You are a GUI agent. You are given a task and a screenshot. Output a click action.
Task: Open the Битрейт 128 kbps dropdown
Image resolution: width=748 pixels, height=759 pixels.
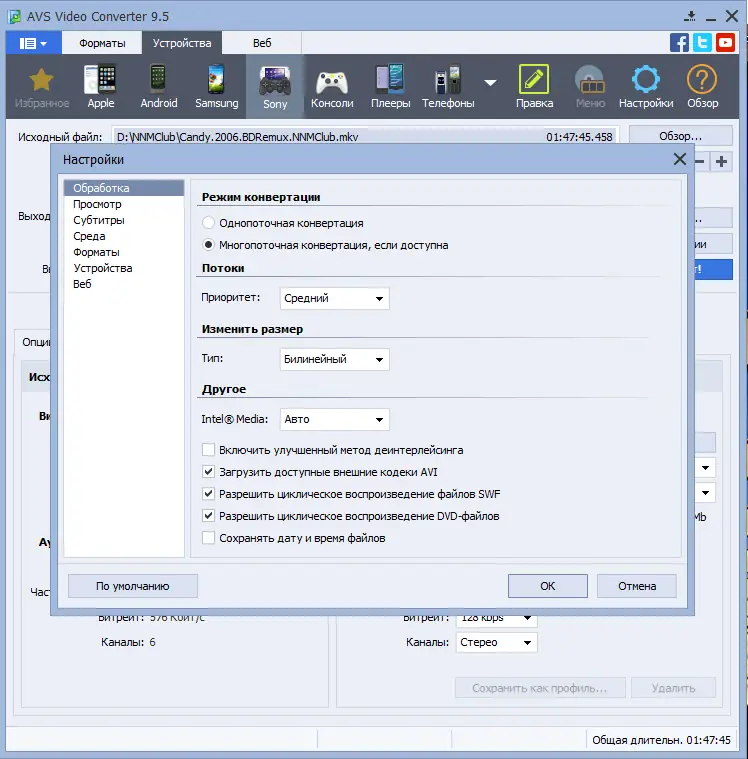pos(496,620)
